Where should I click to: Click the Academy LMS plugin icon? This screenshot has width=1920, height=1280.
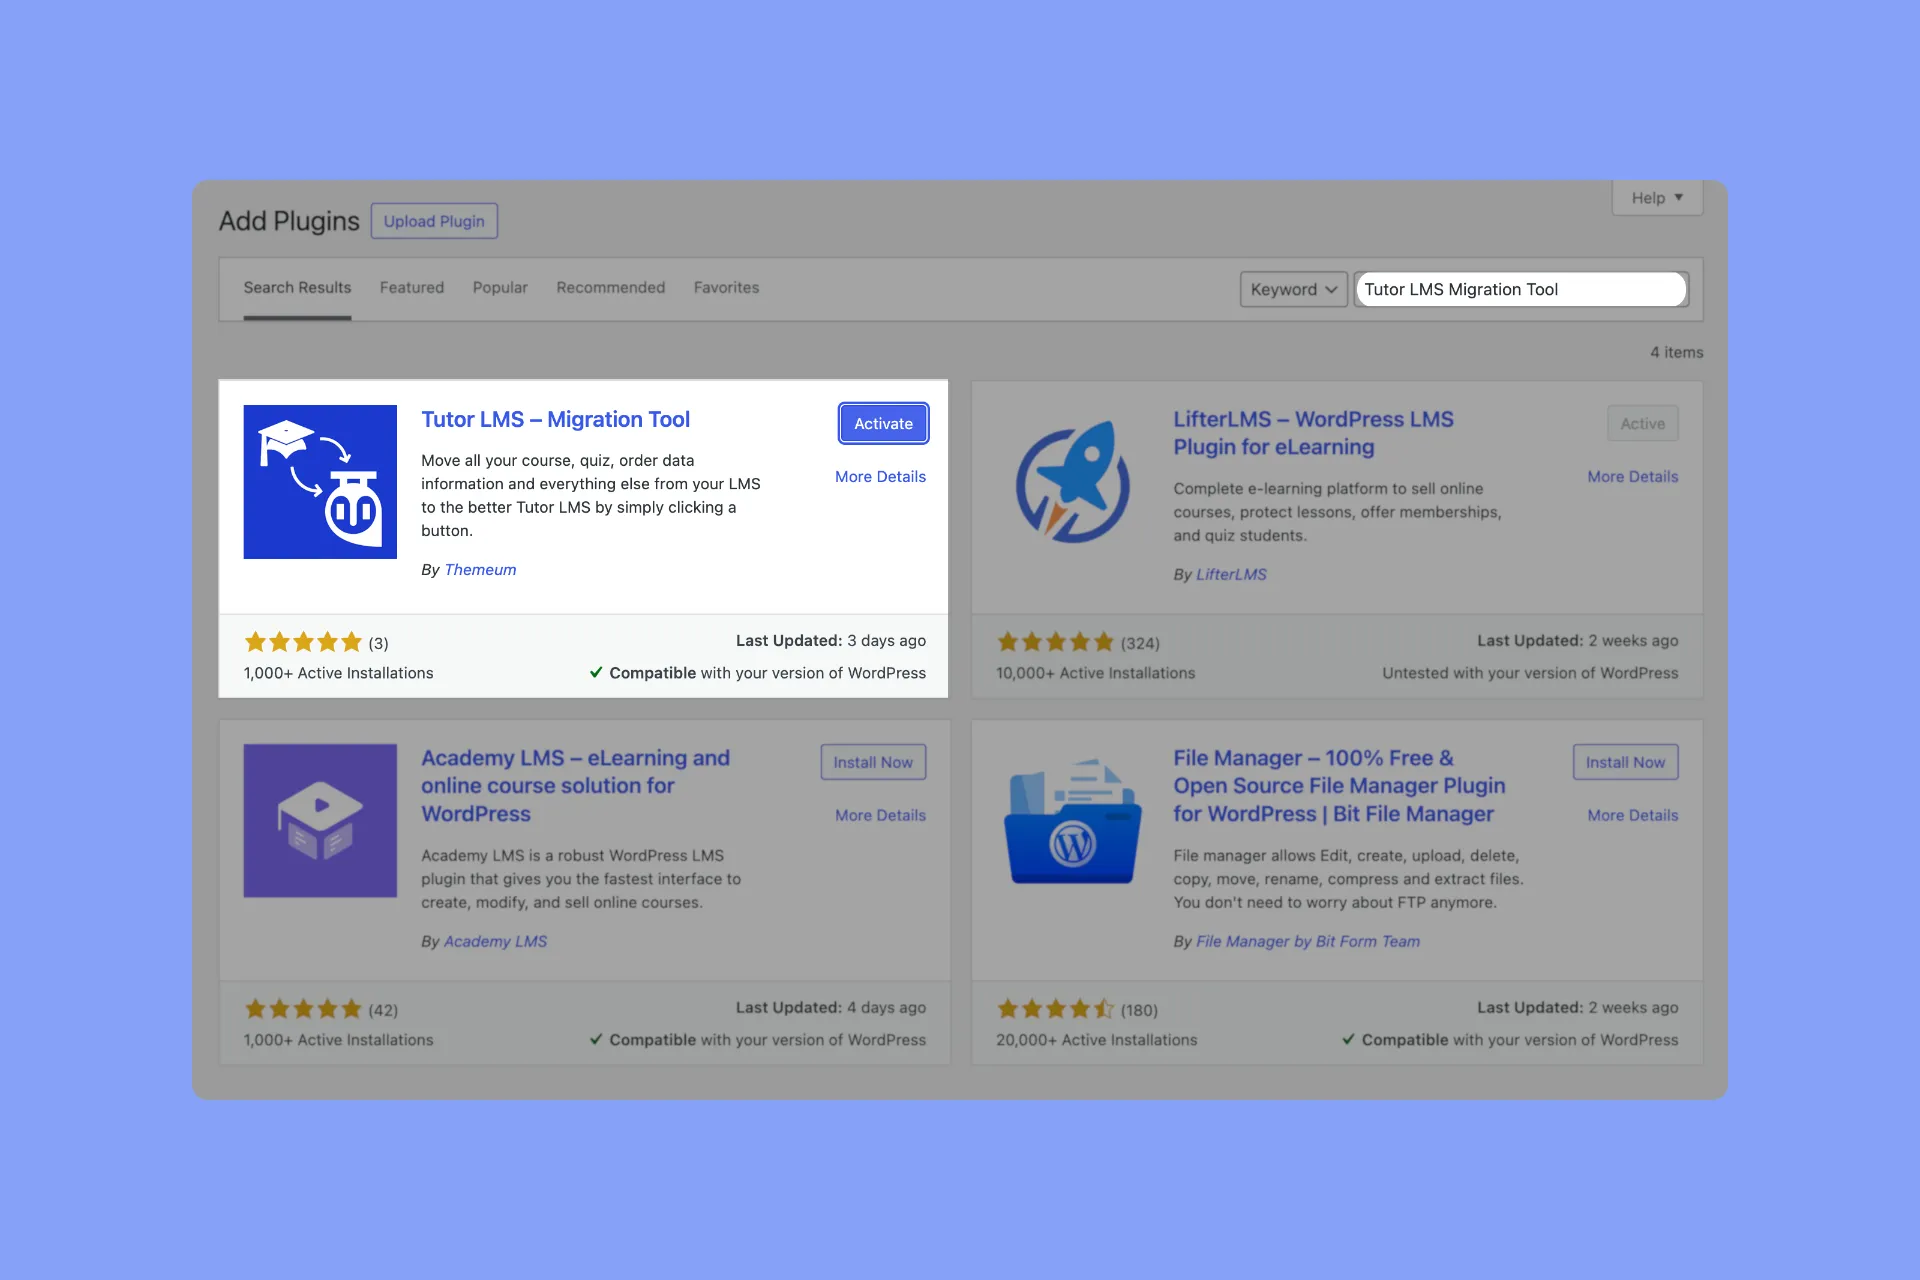click(320, 820)
